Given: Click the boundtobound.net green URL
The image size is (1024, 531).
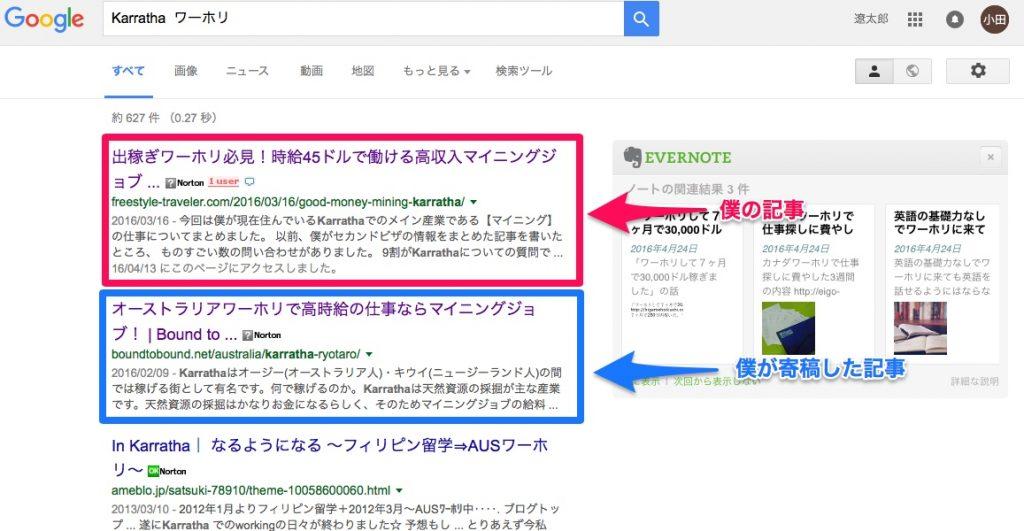Looking at the screenshot, I should 236,354.
